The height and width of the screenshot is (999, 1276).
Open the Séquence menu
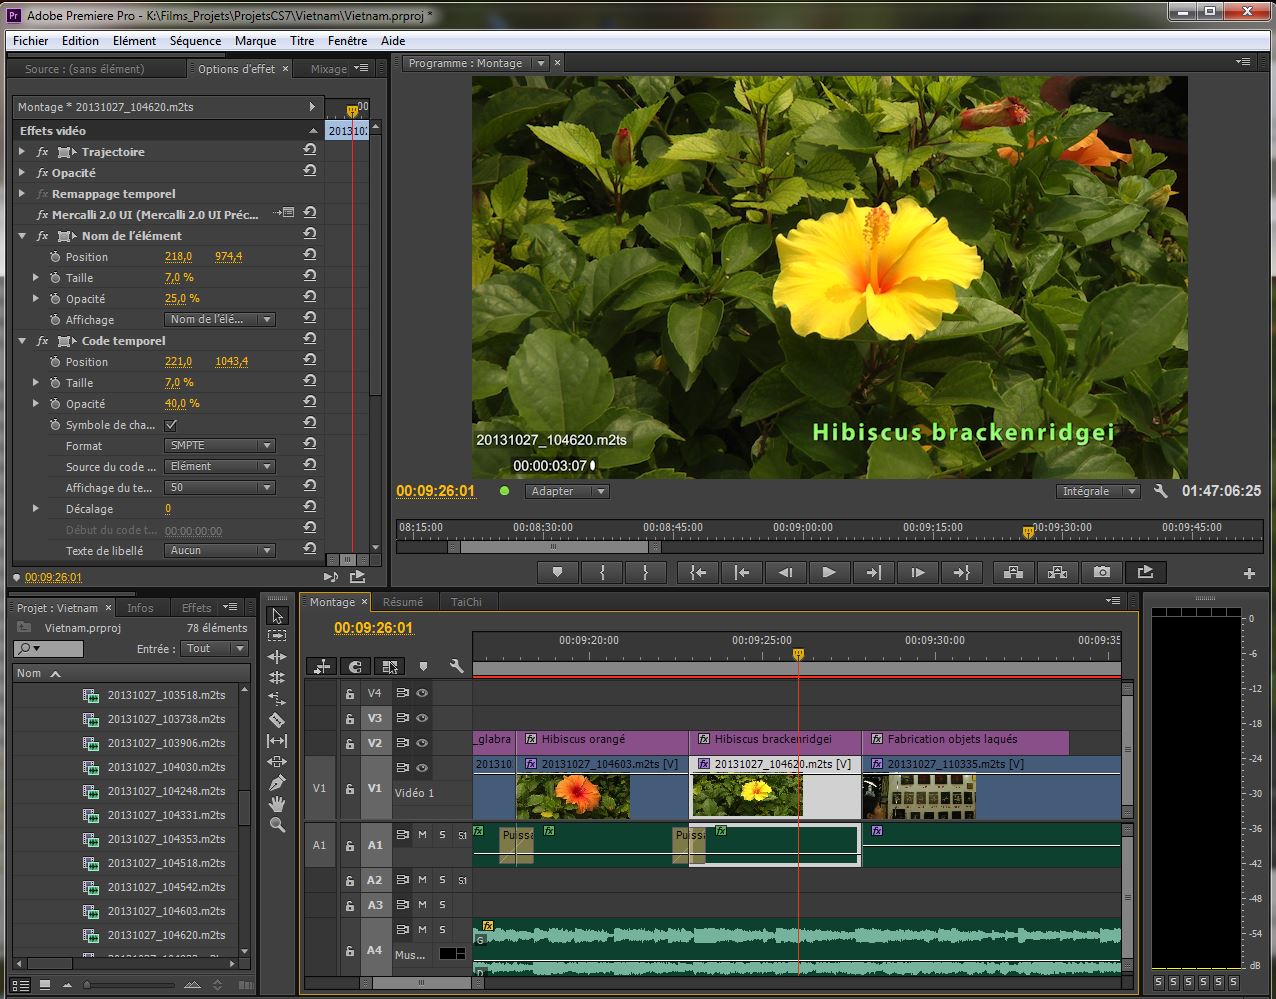[x=195, y=41]
